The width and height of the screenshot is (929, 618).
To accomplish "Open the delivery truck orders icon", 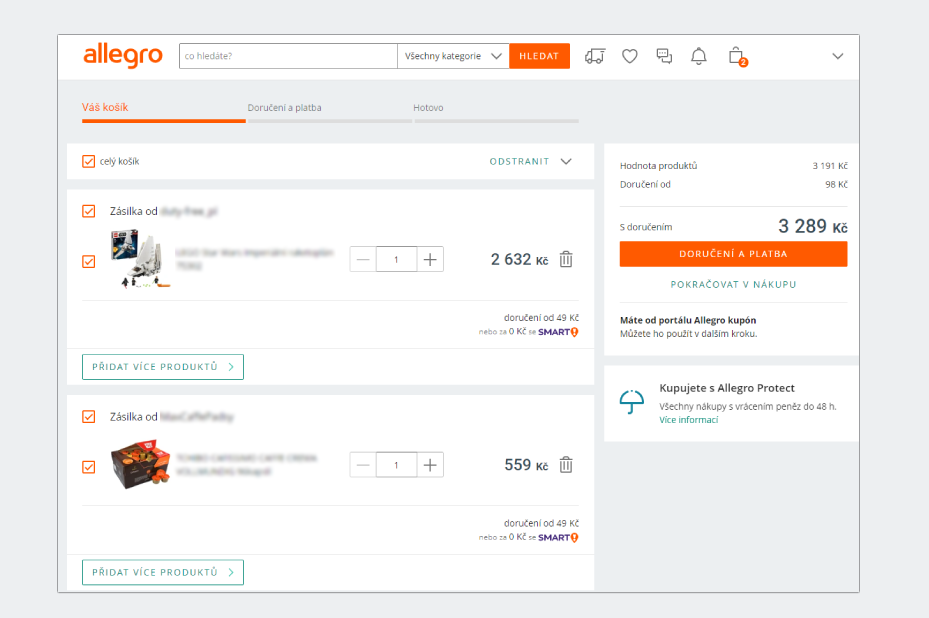I will (x=595, y=56).
